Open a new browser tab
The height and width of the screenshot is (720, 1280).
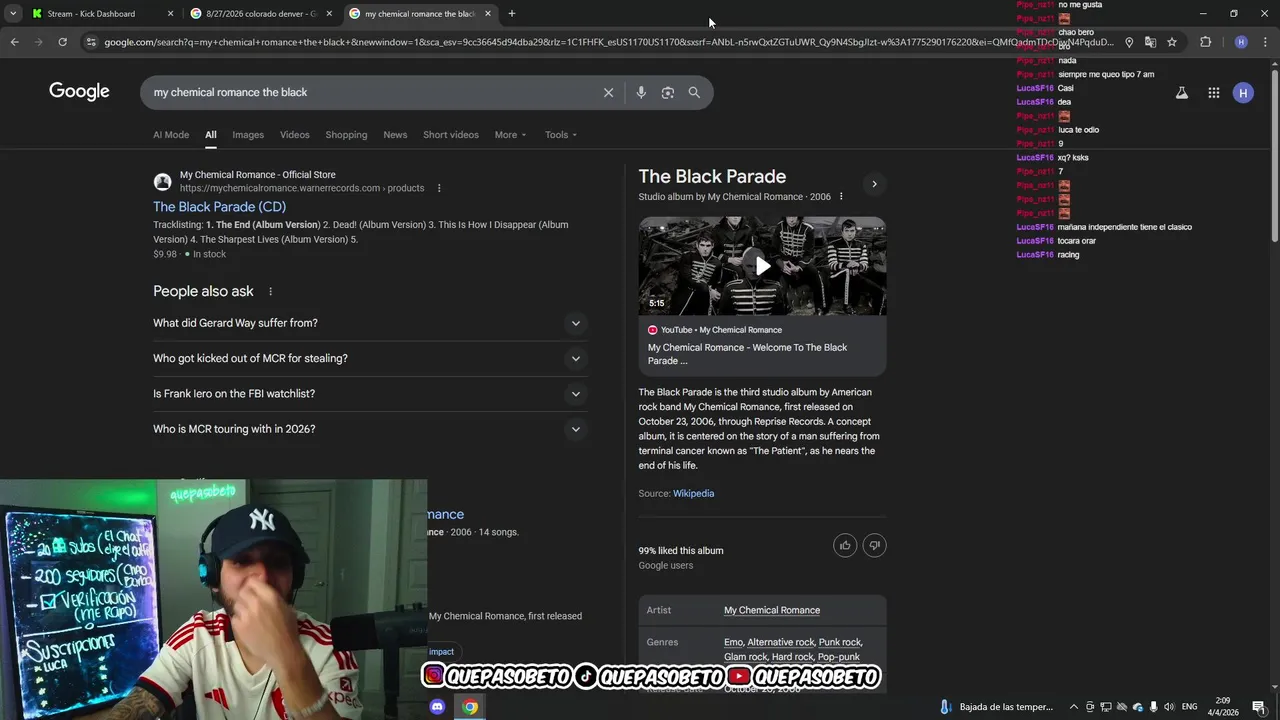(512, 14)
